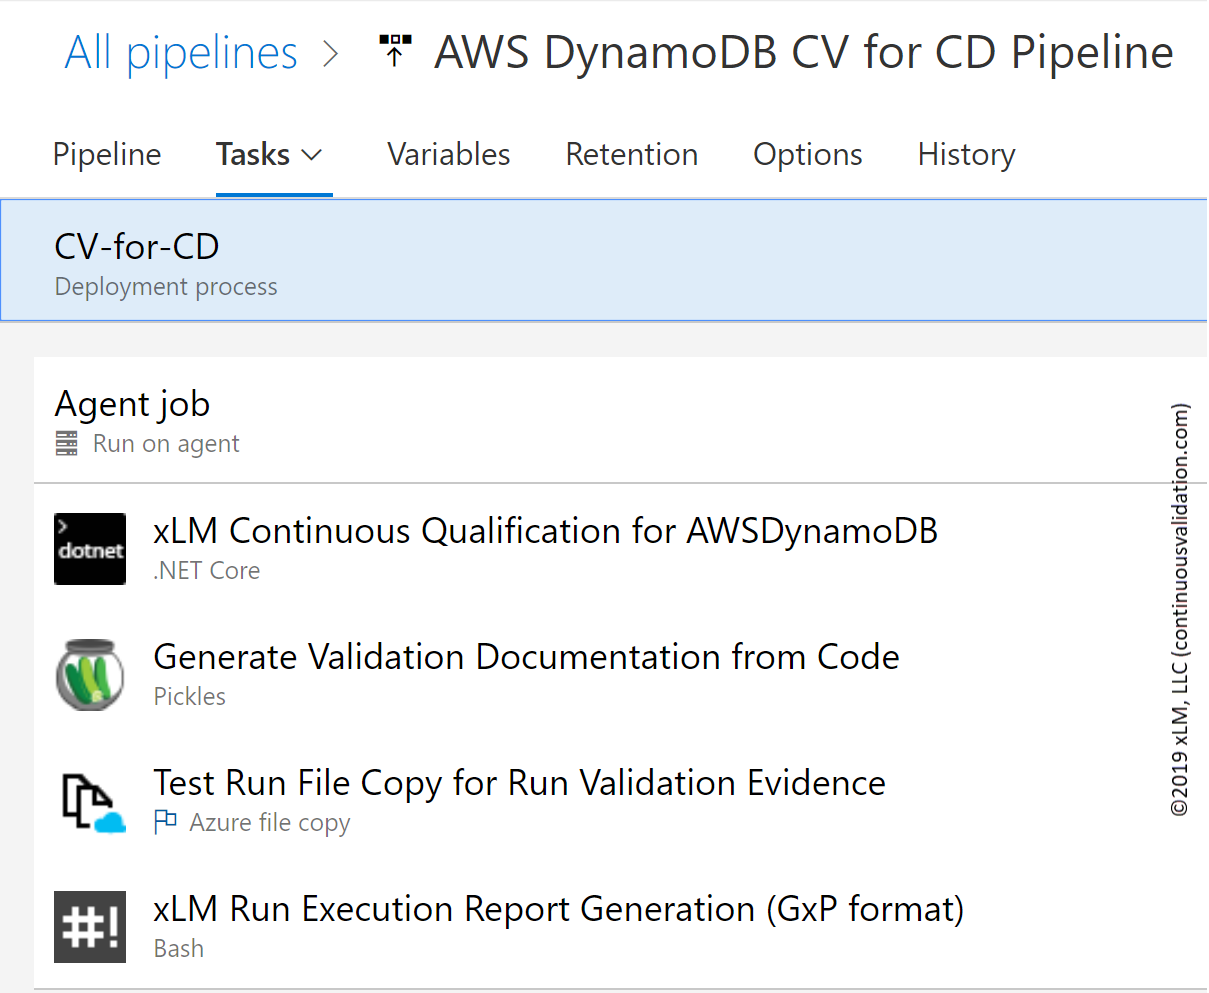1209x993 pixels.
Task: Open the Retention tab
Action: click(x=632, y=154)
